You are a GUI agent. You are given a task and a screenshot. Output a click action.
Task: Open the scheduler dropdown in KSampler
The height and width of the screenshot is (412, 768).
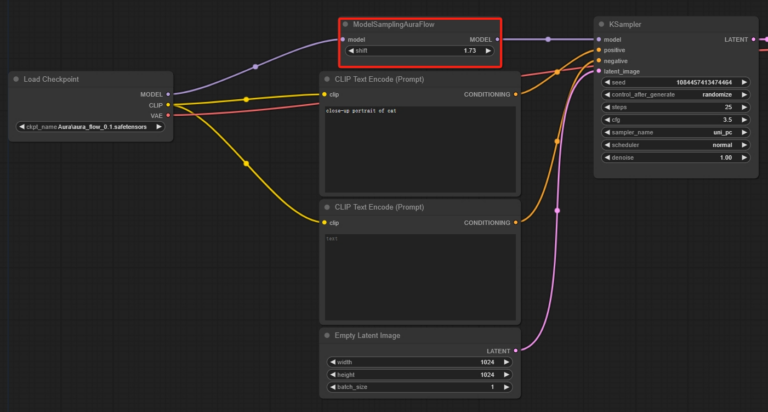tap(675, 145)
